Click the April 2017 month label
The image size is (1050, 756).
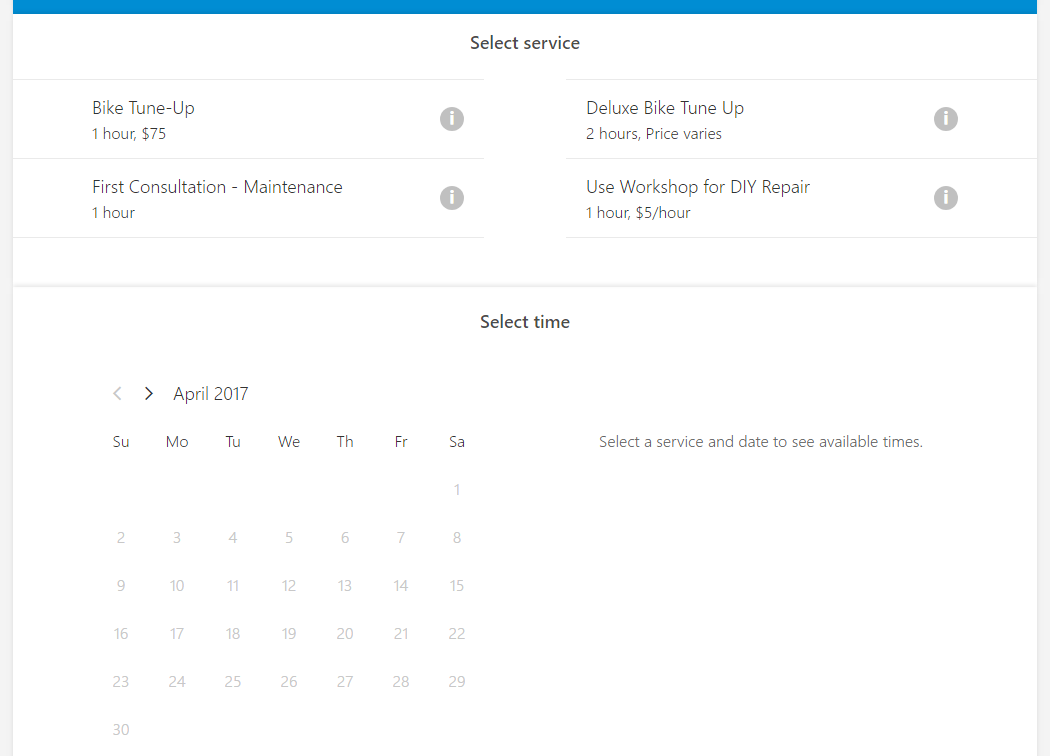[210, 394]
